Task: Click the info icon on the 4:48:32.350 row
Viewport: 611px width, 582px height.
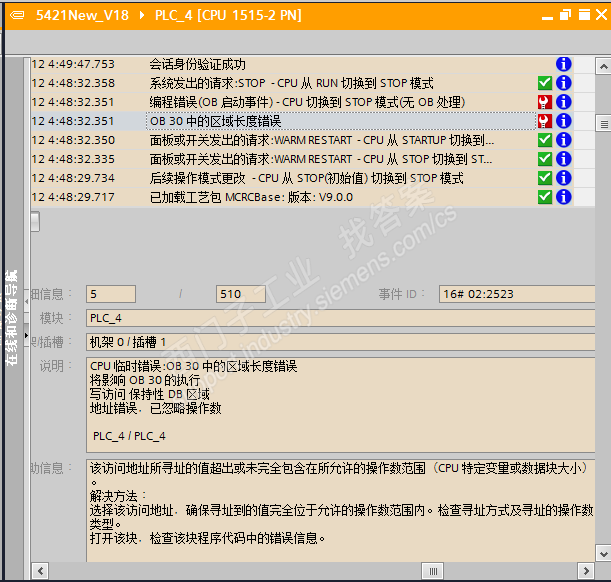Action: [x=563, y=139]
